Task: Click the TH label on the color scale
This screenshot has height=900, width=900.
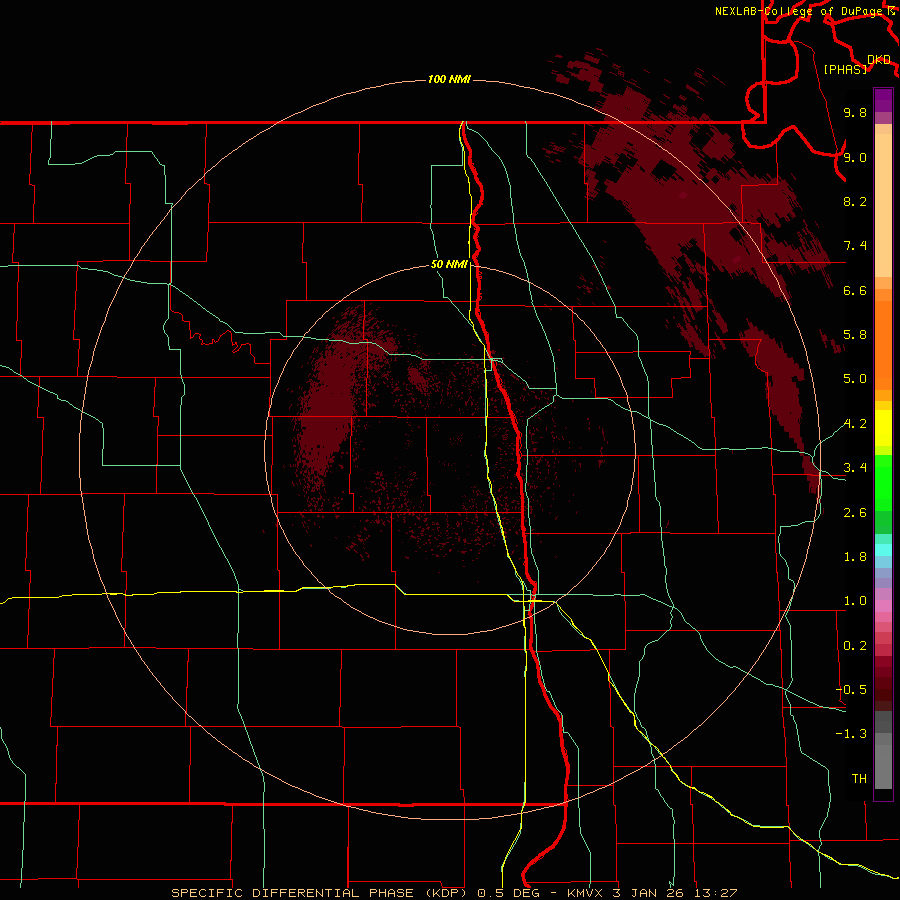Action: click(859, 779)
